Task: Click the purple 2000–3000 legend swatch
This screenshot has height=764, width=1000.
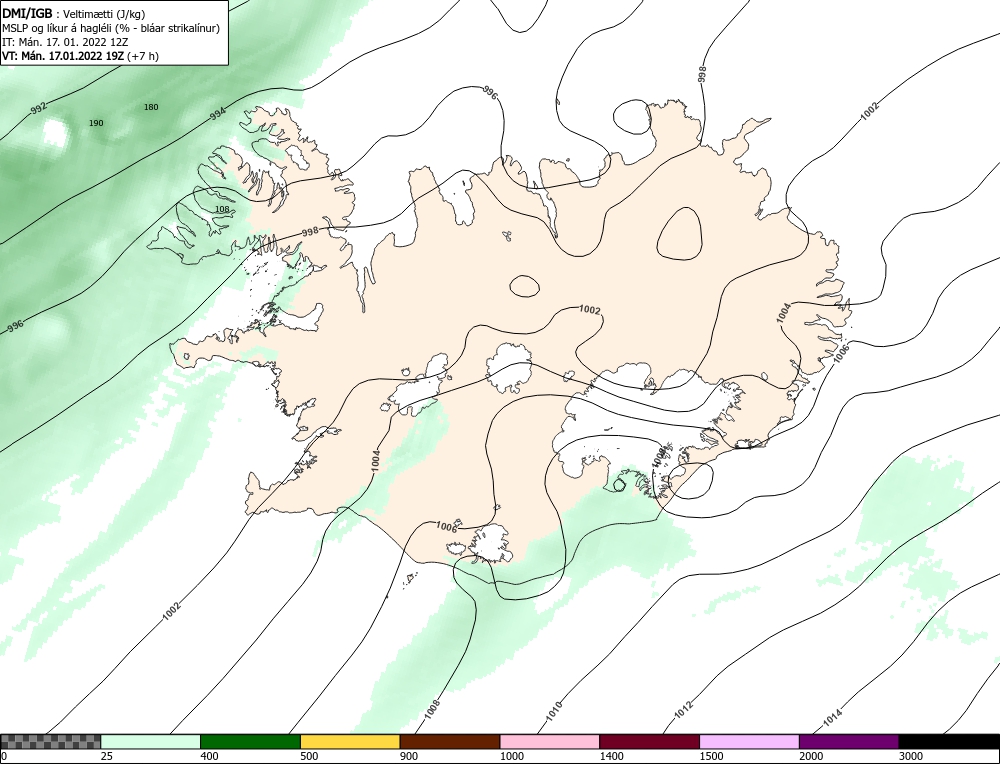Action: 849,742
